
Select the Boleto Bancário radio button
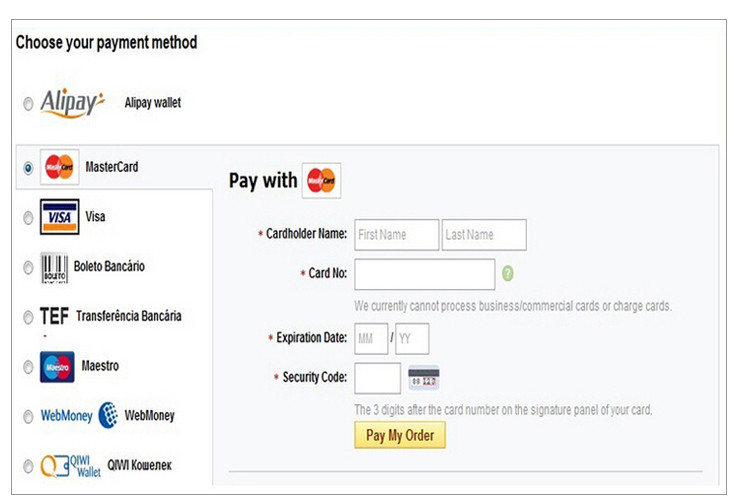pyautogui.click(x=28, y=268)
